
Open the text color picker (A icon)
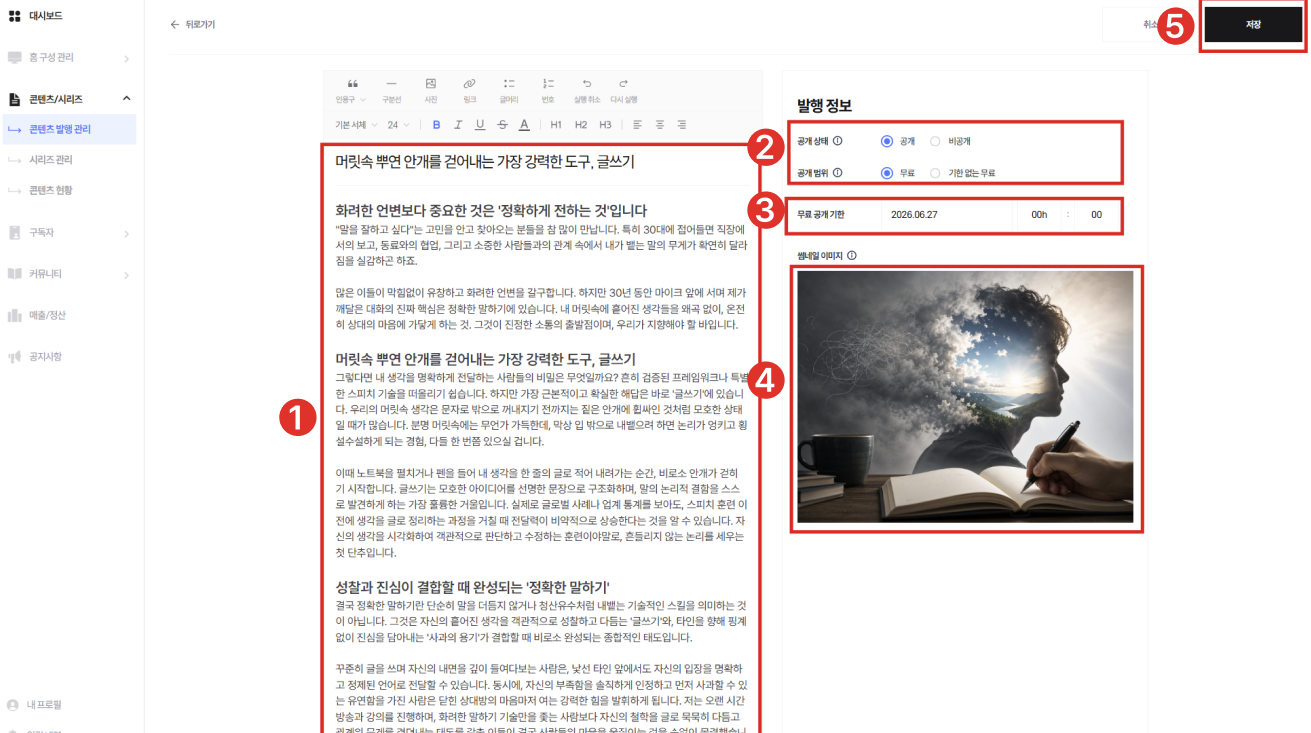[x=524, y=125]
